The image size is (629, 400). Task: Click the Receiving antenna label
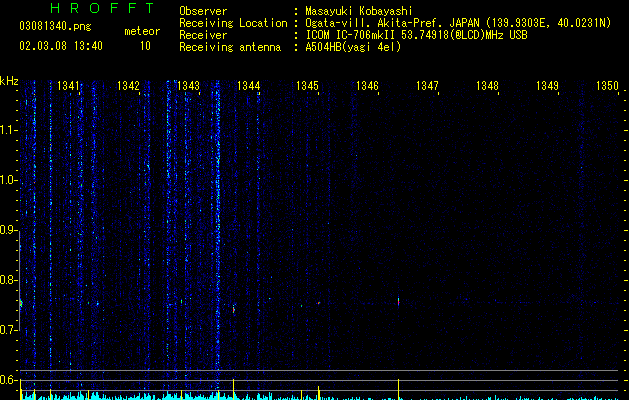pos(230,47)
